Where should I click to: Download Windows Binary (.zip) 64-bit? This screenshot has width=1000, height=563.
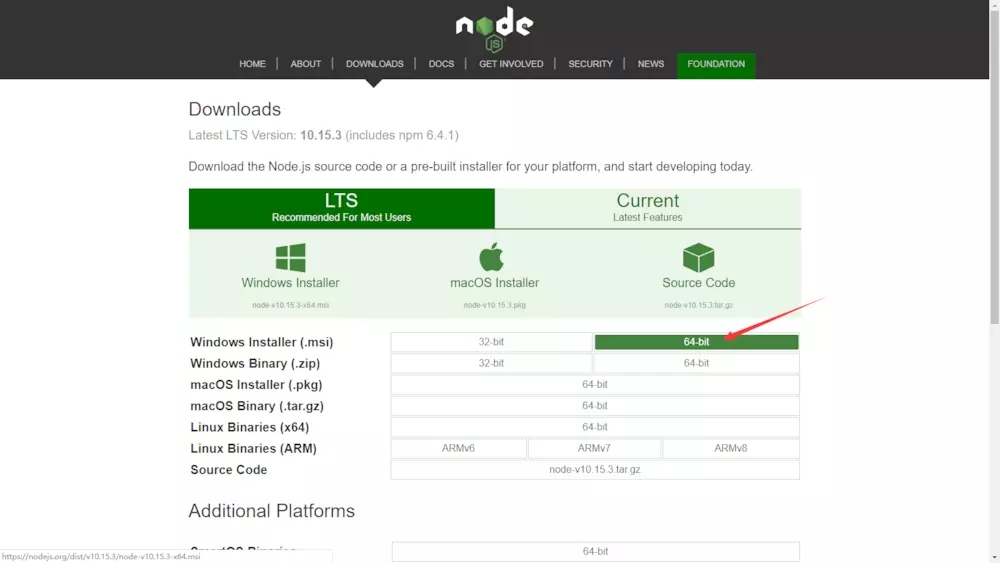click(696, 363)
